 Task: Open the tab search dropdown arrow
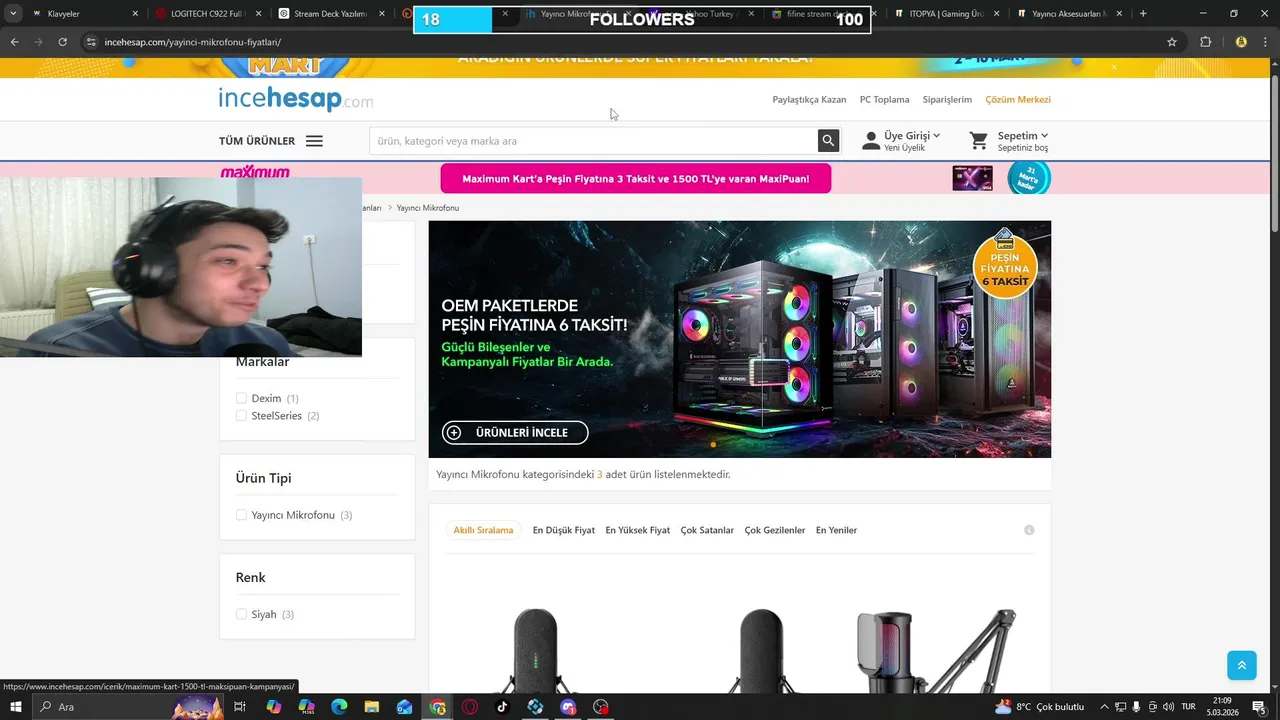pos(13,14)
